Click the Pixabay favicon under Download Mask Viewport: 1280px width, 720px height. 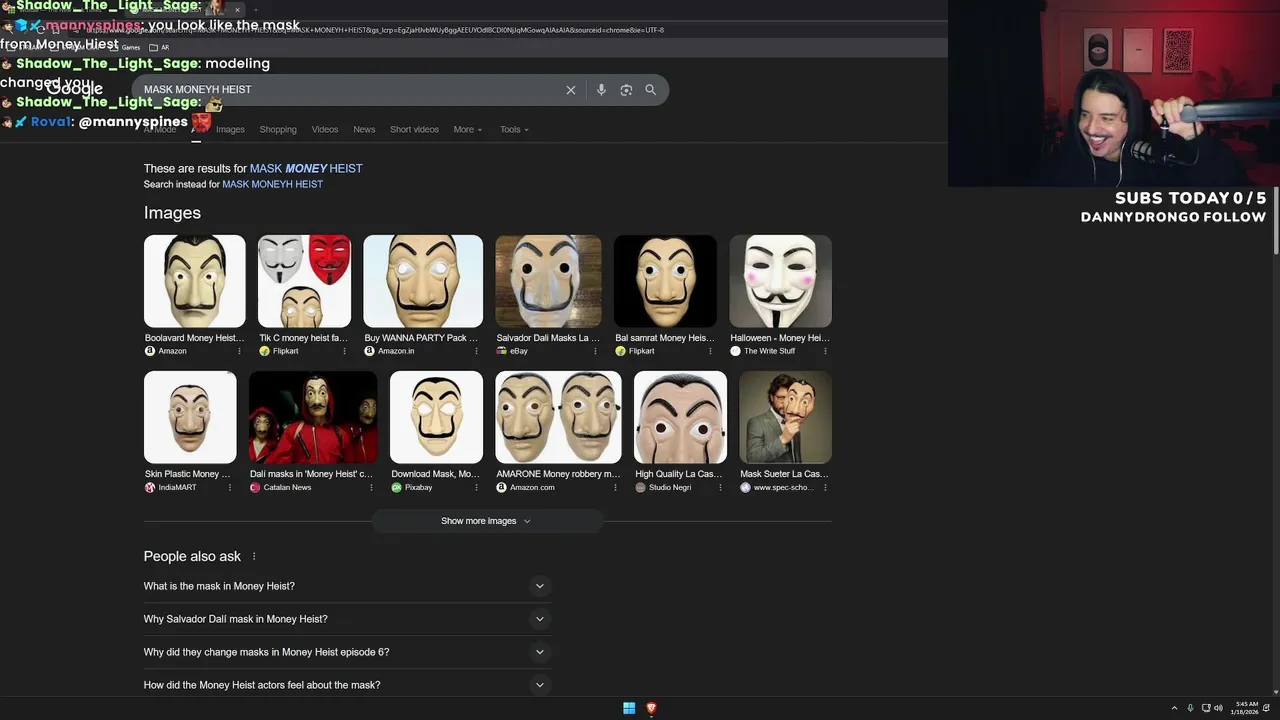397,488
